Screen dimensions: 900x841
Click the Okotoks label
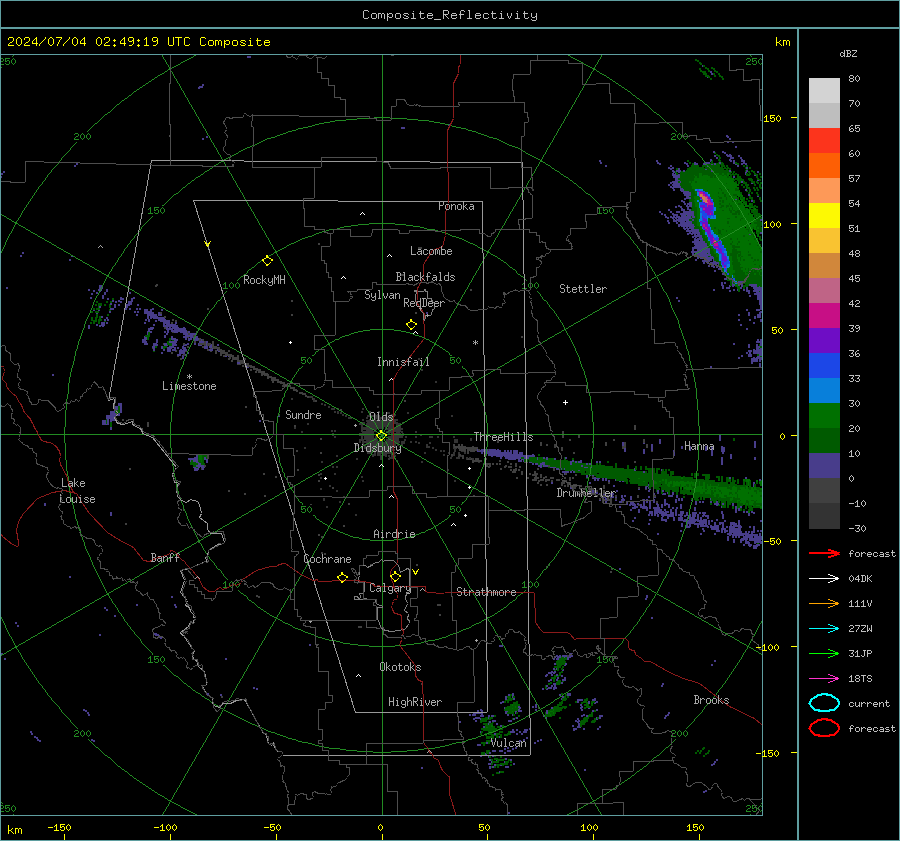400,667
